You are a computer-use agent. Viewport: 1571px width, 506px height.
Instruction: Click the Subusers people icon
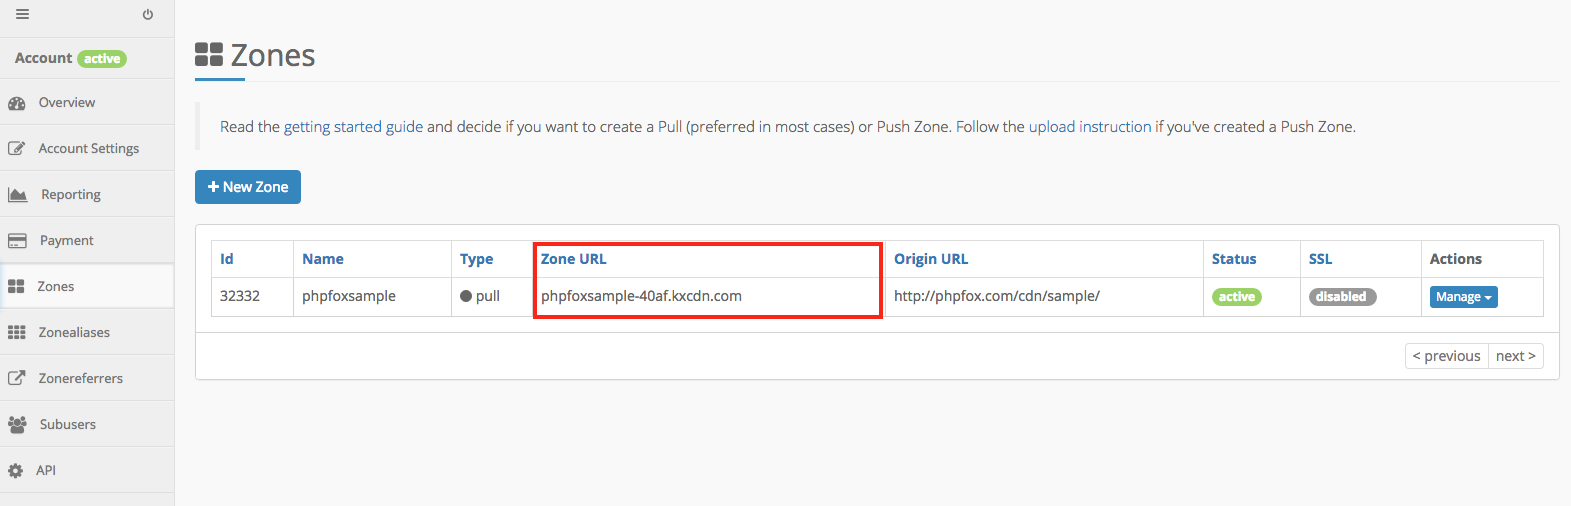click(x=17, y=425)
